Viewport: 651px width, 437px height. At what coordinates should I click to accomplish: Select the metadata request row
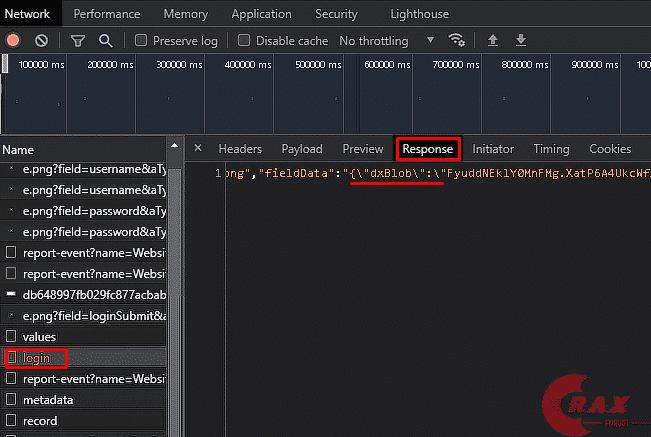83,400
